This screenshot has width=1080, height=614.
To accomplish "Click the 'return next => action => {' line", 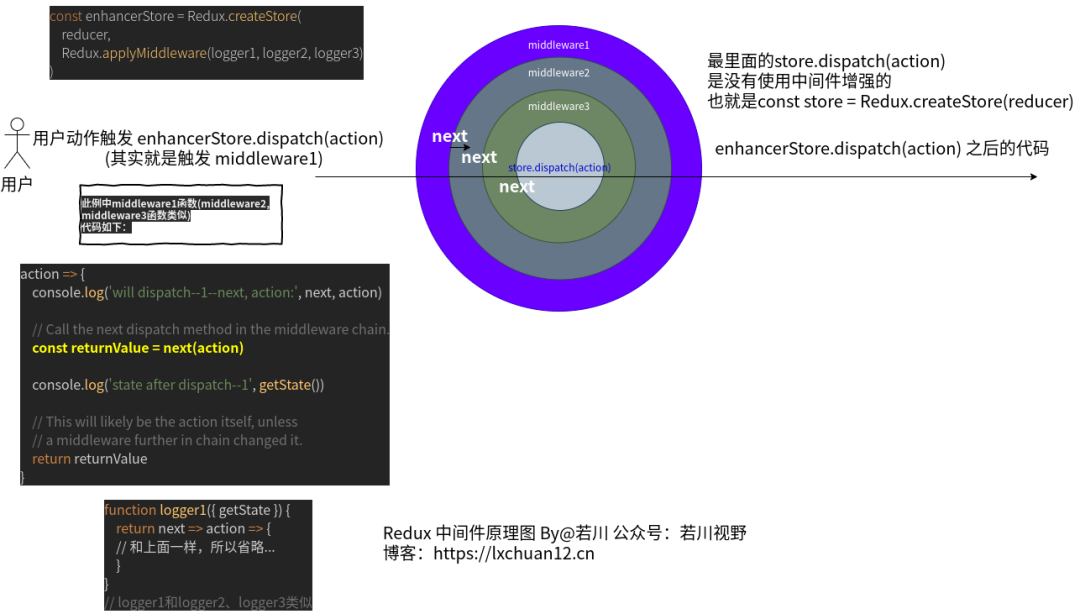I will 194,529.
